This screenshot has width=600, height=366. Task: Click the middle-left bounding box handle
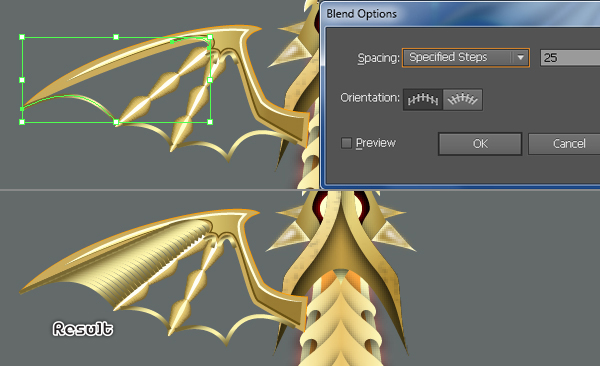tap(22, 80)
